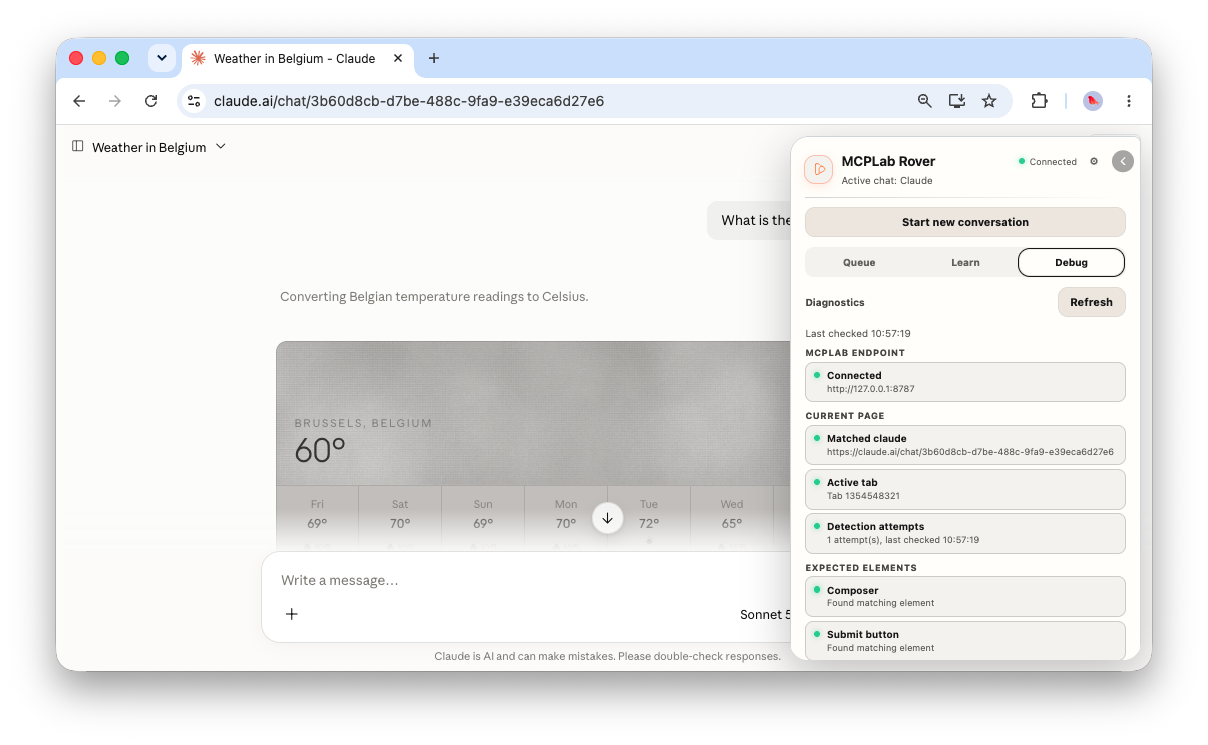The height and width of the screenshot is (745, 1208).
Task: Click the Detection attempts row
Action: point(965,533)
